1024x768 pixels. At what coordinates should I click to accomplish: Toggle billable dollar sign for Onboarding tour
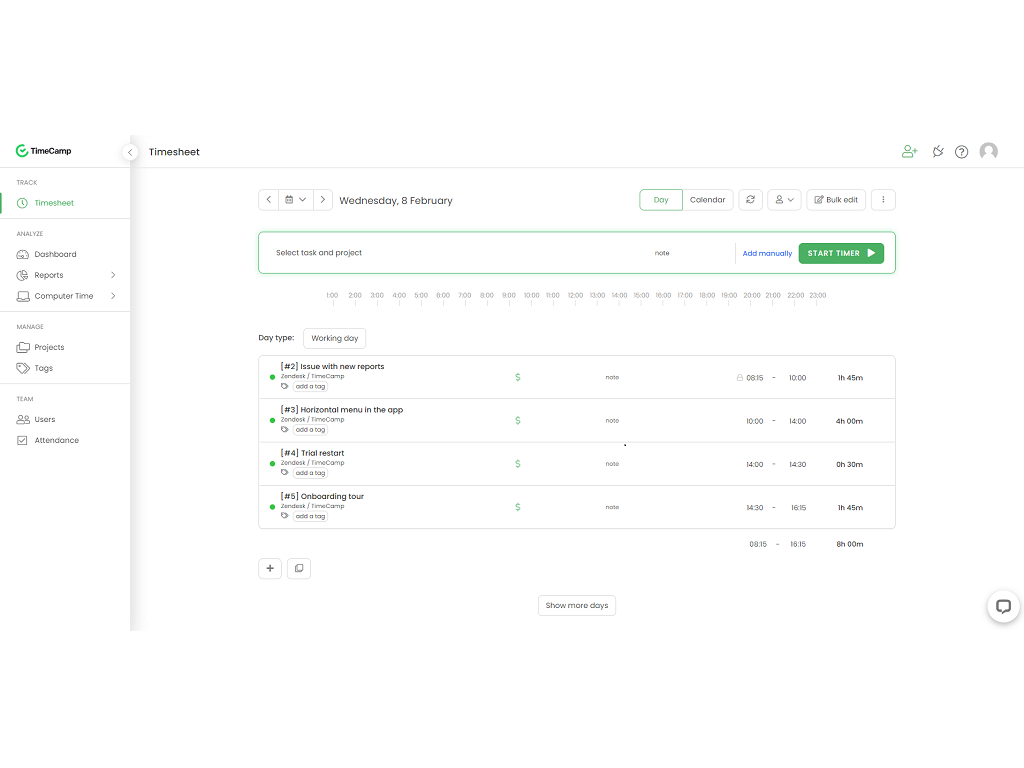click(517, 507)
